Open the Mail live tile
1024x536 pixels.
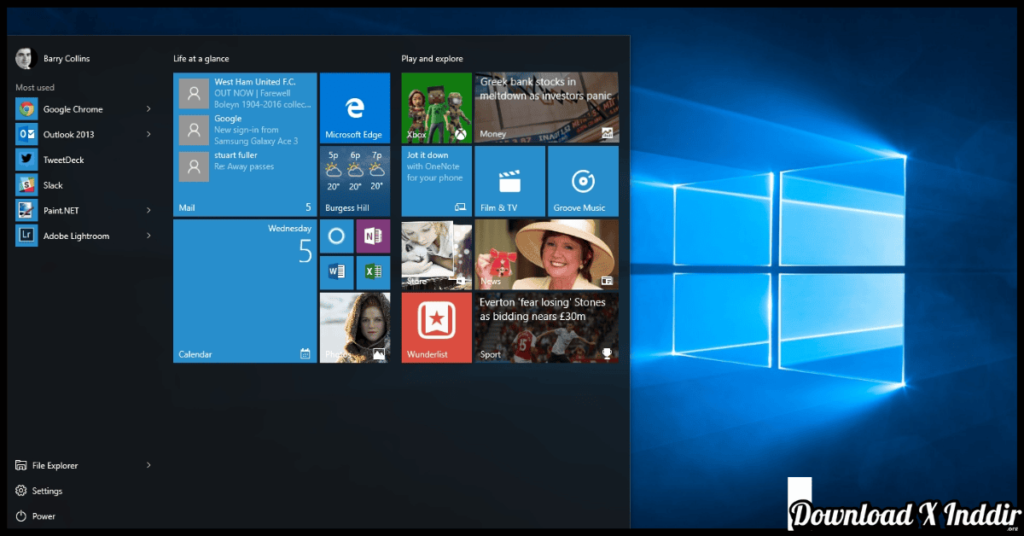click(245, 144)
